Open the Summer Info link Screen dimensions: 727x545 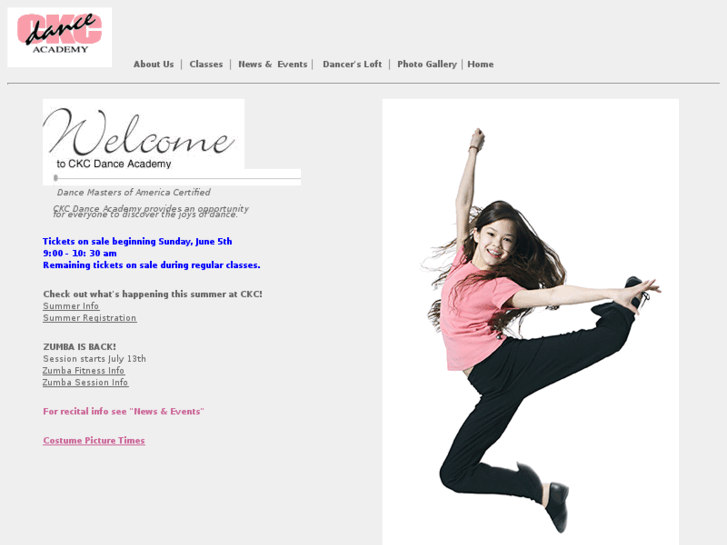71,306
